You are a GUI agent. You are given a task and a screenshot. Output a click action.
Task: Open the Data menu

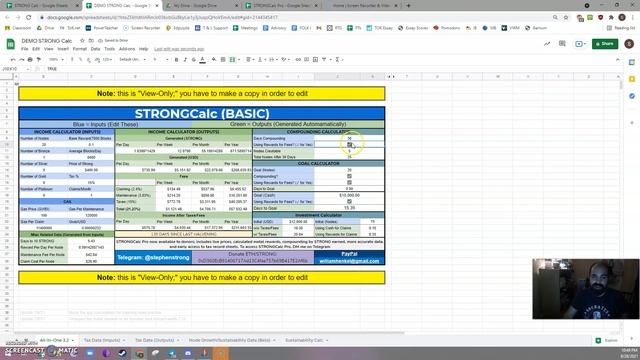coord(96,49)
